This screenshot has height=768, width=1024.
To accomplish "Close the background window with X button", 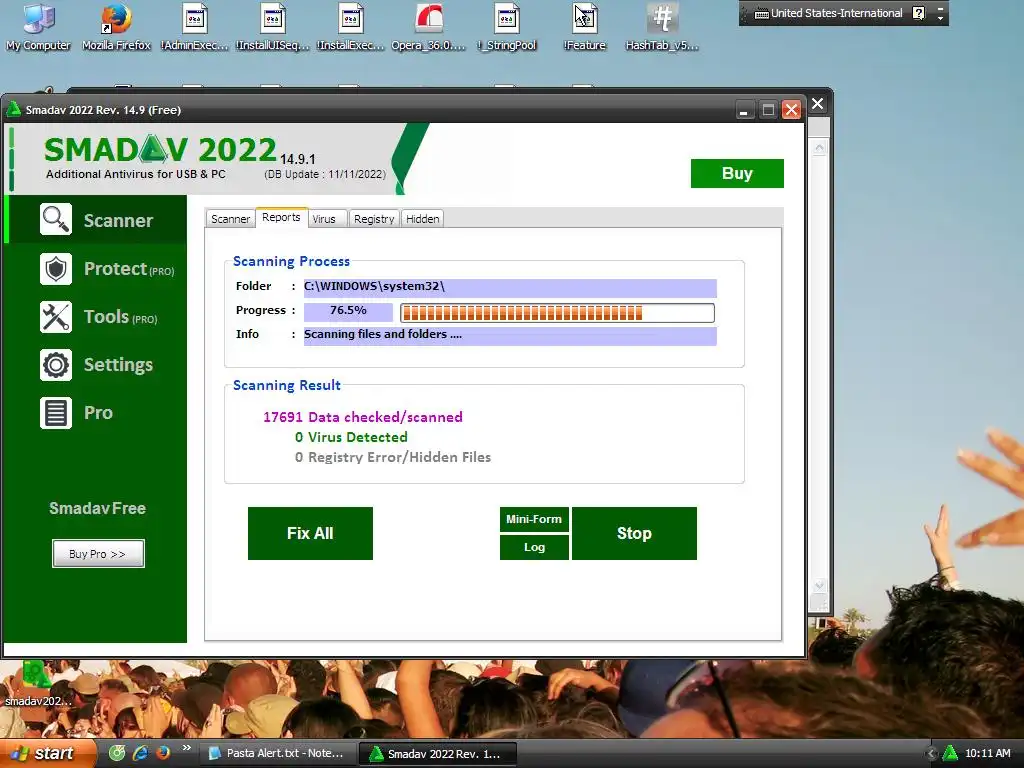I will coord(818,104).
